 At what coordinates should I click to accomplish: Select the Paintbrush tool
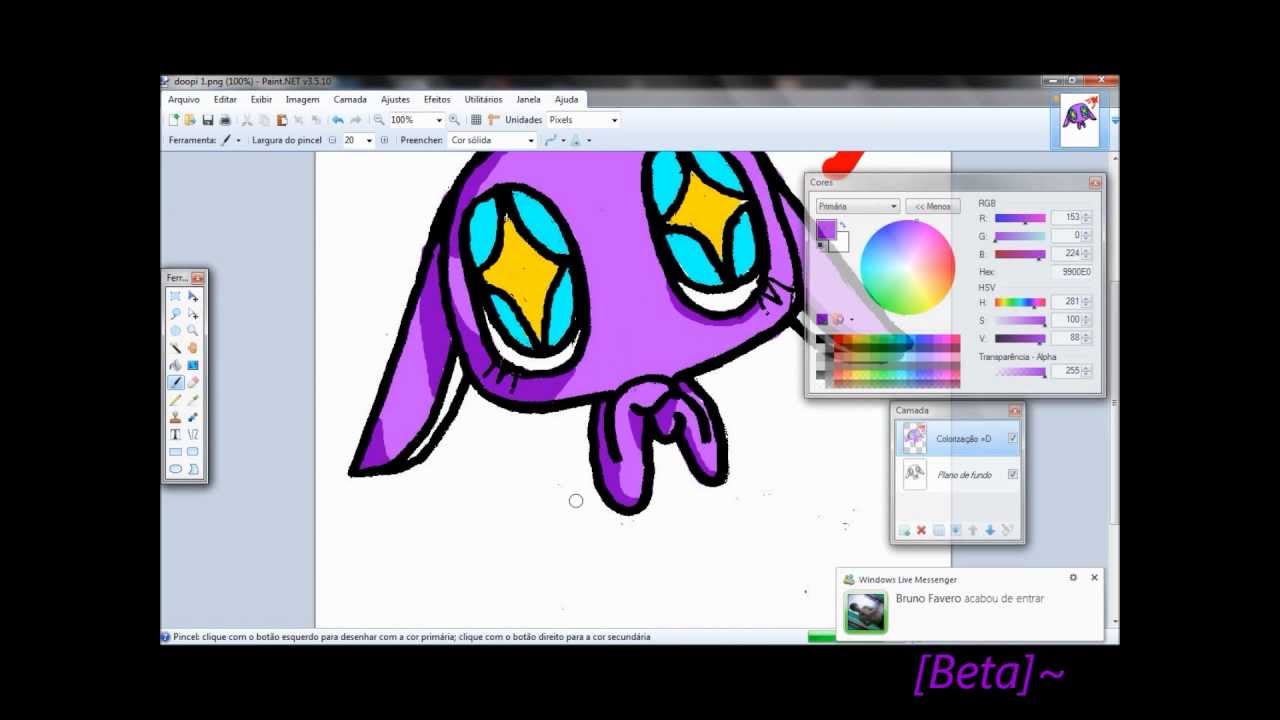pos(175,382)
